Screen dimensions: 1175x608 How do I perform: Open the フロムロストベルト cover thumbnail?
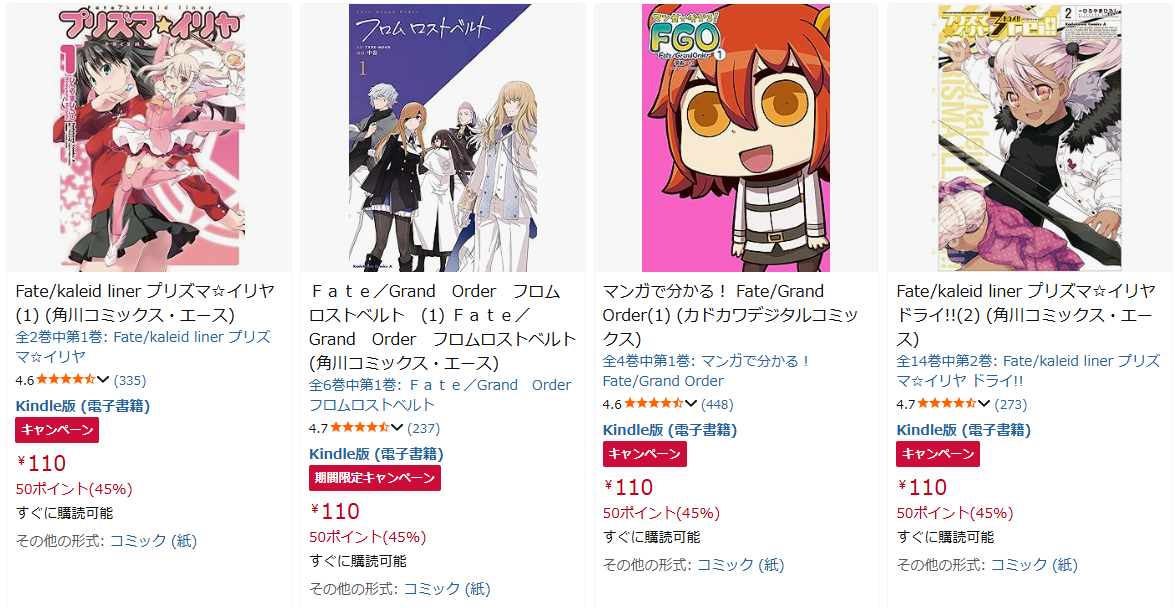coord(442,137)
